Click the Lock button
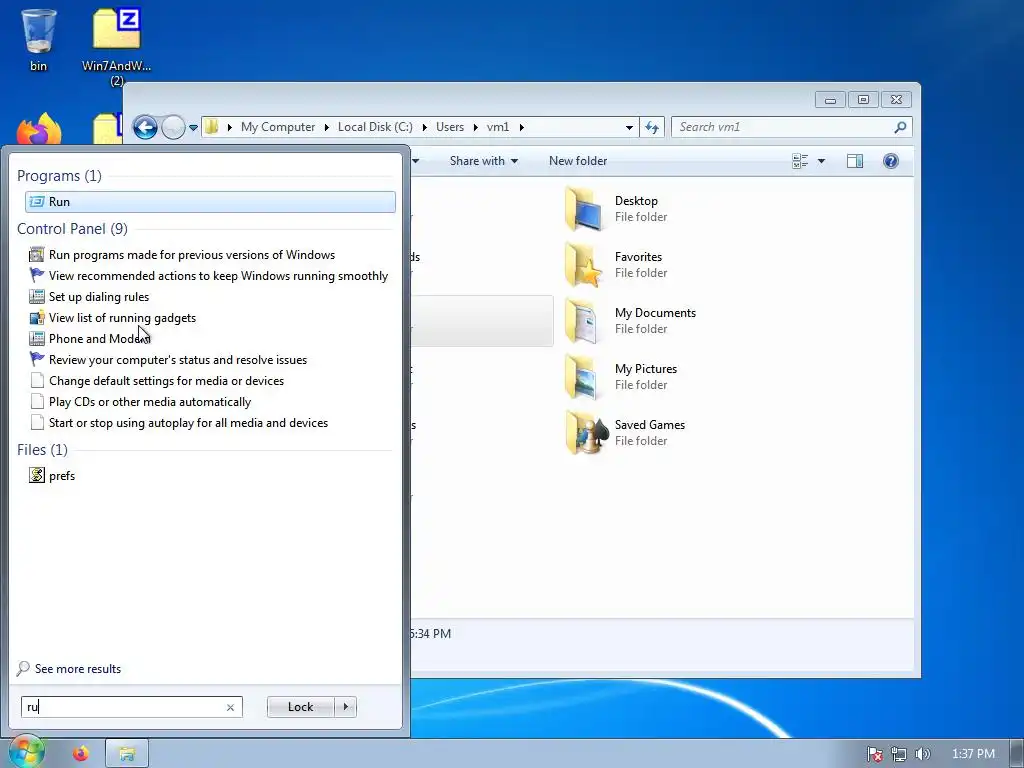1024x768 pixels. point(300,707)
